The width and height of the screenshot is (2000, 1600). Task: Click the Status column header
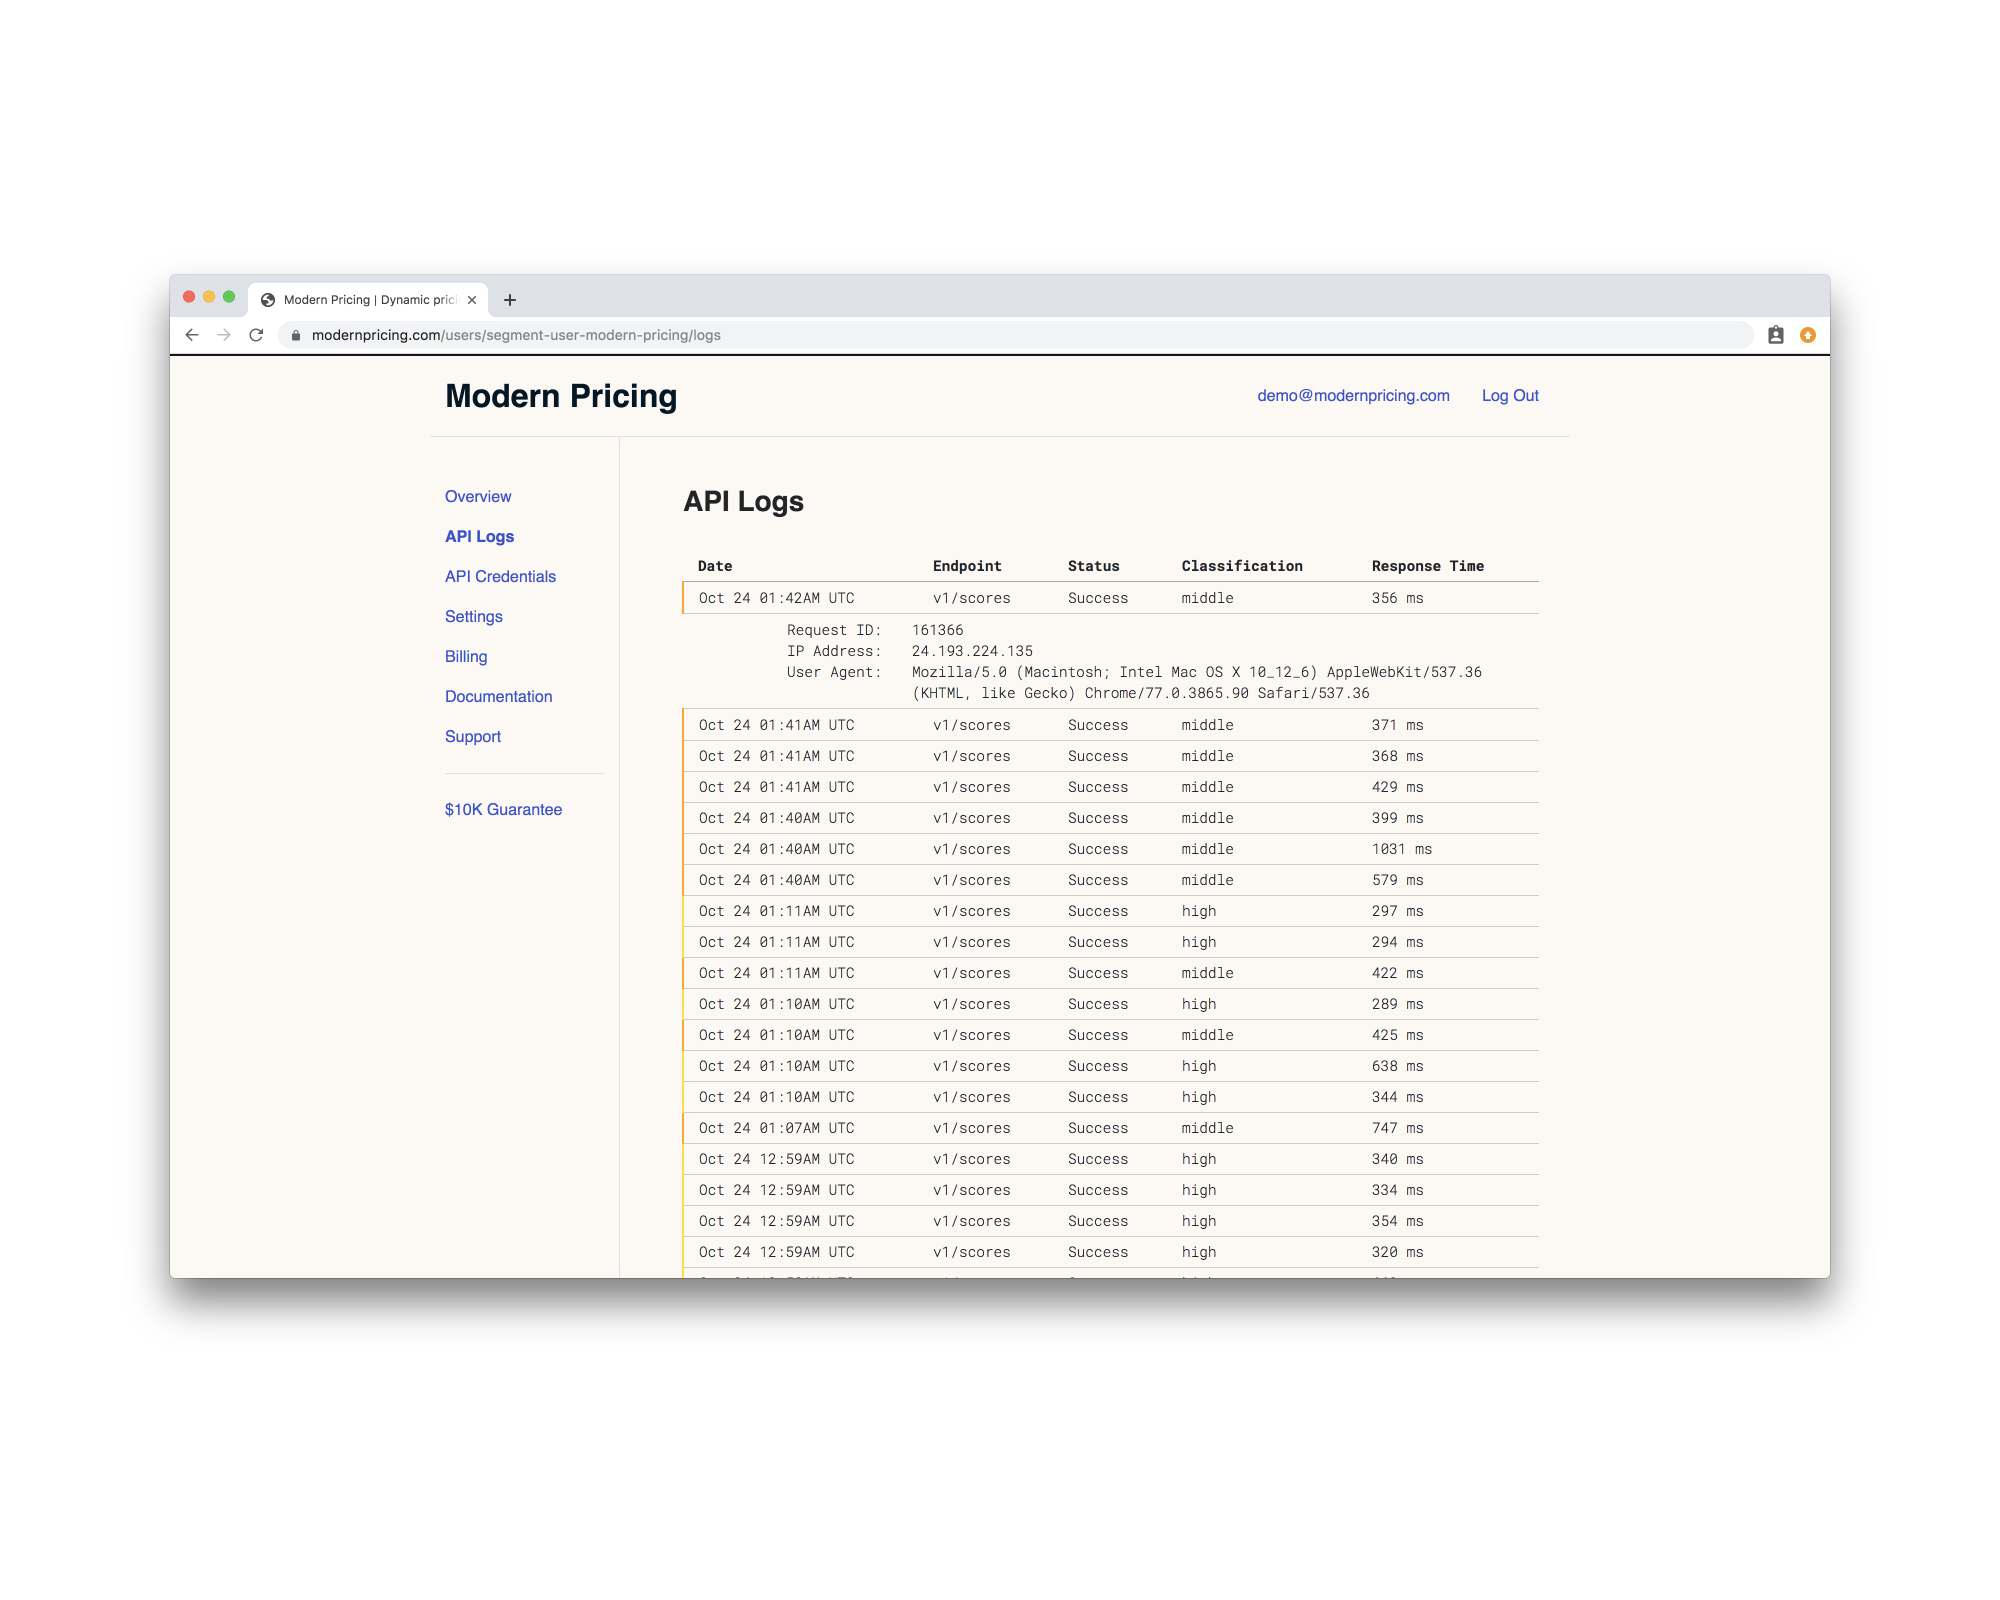[x=1093, y=566]
